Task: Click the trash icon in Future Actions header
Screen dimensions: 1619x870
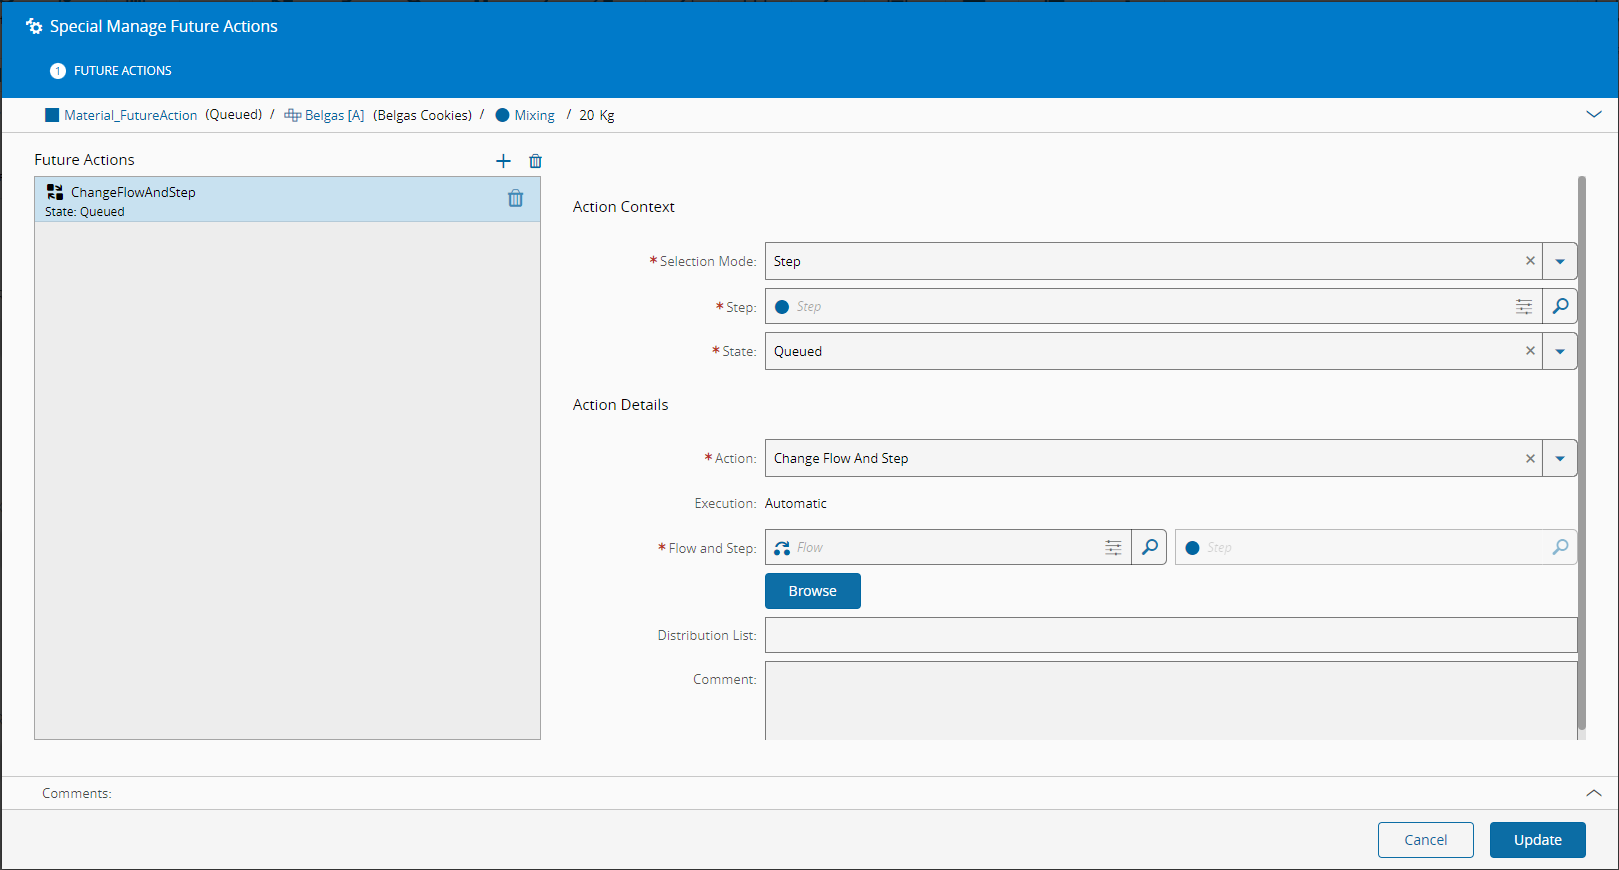Action: (x=535, y=161)
